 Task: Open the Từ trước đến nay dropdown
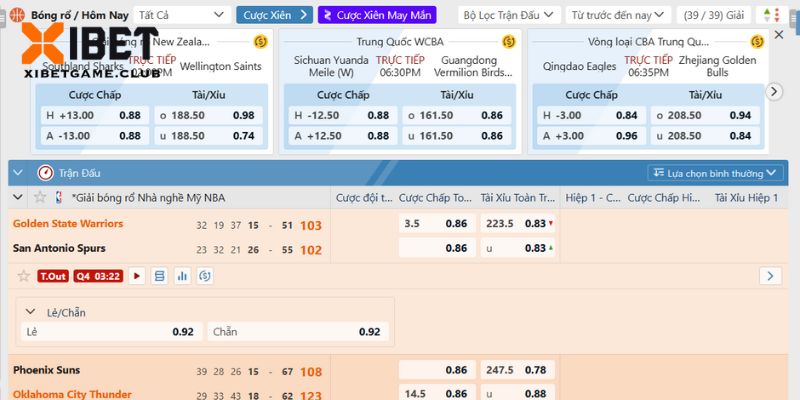pyautogui.click(x=618, y=15)
